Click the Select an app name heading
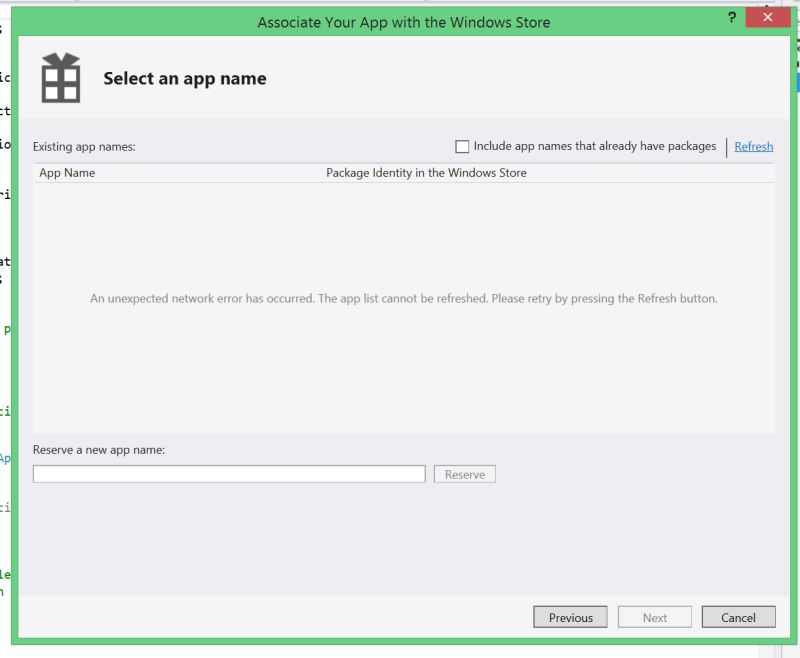The width and height of the screenshot is (800, 658). 184,77
